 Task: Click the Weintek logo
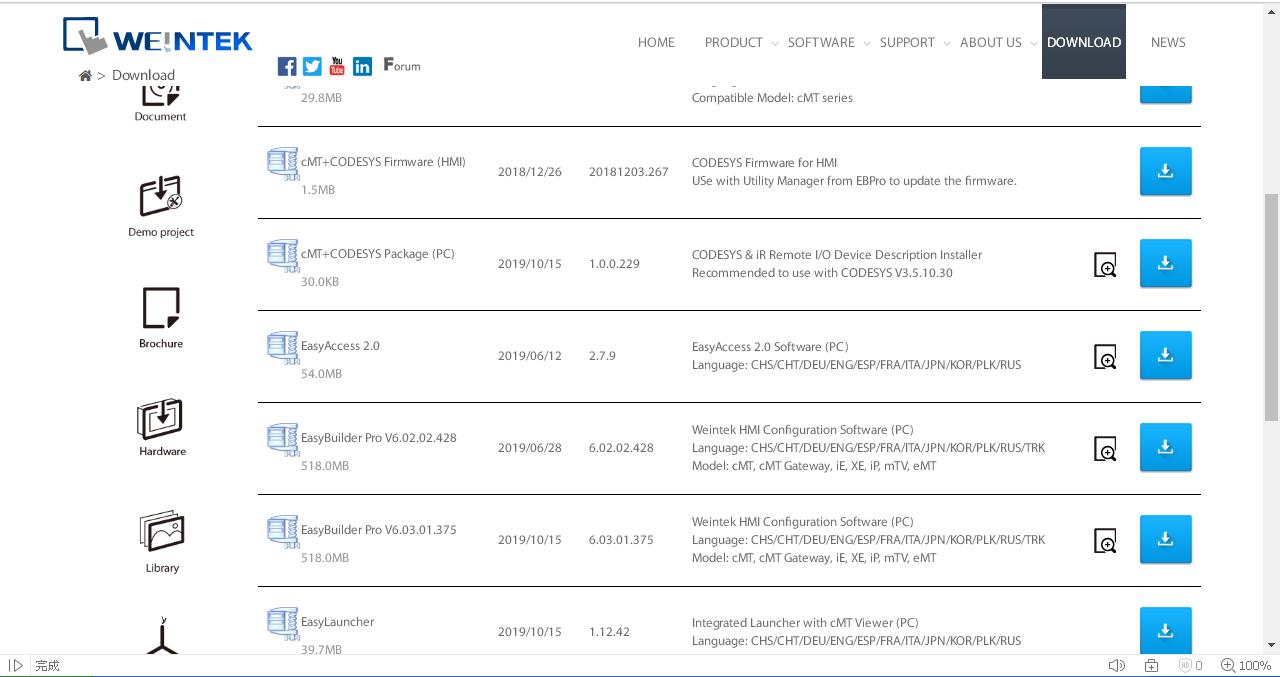[158, 36]
